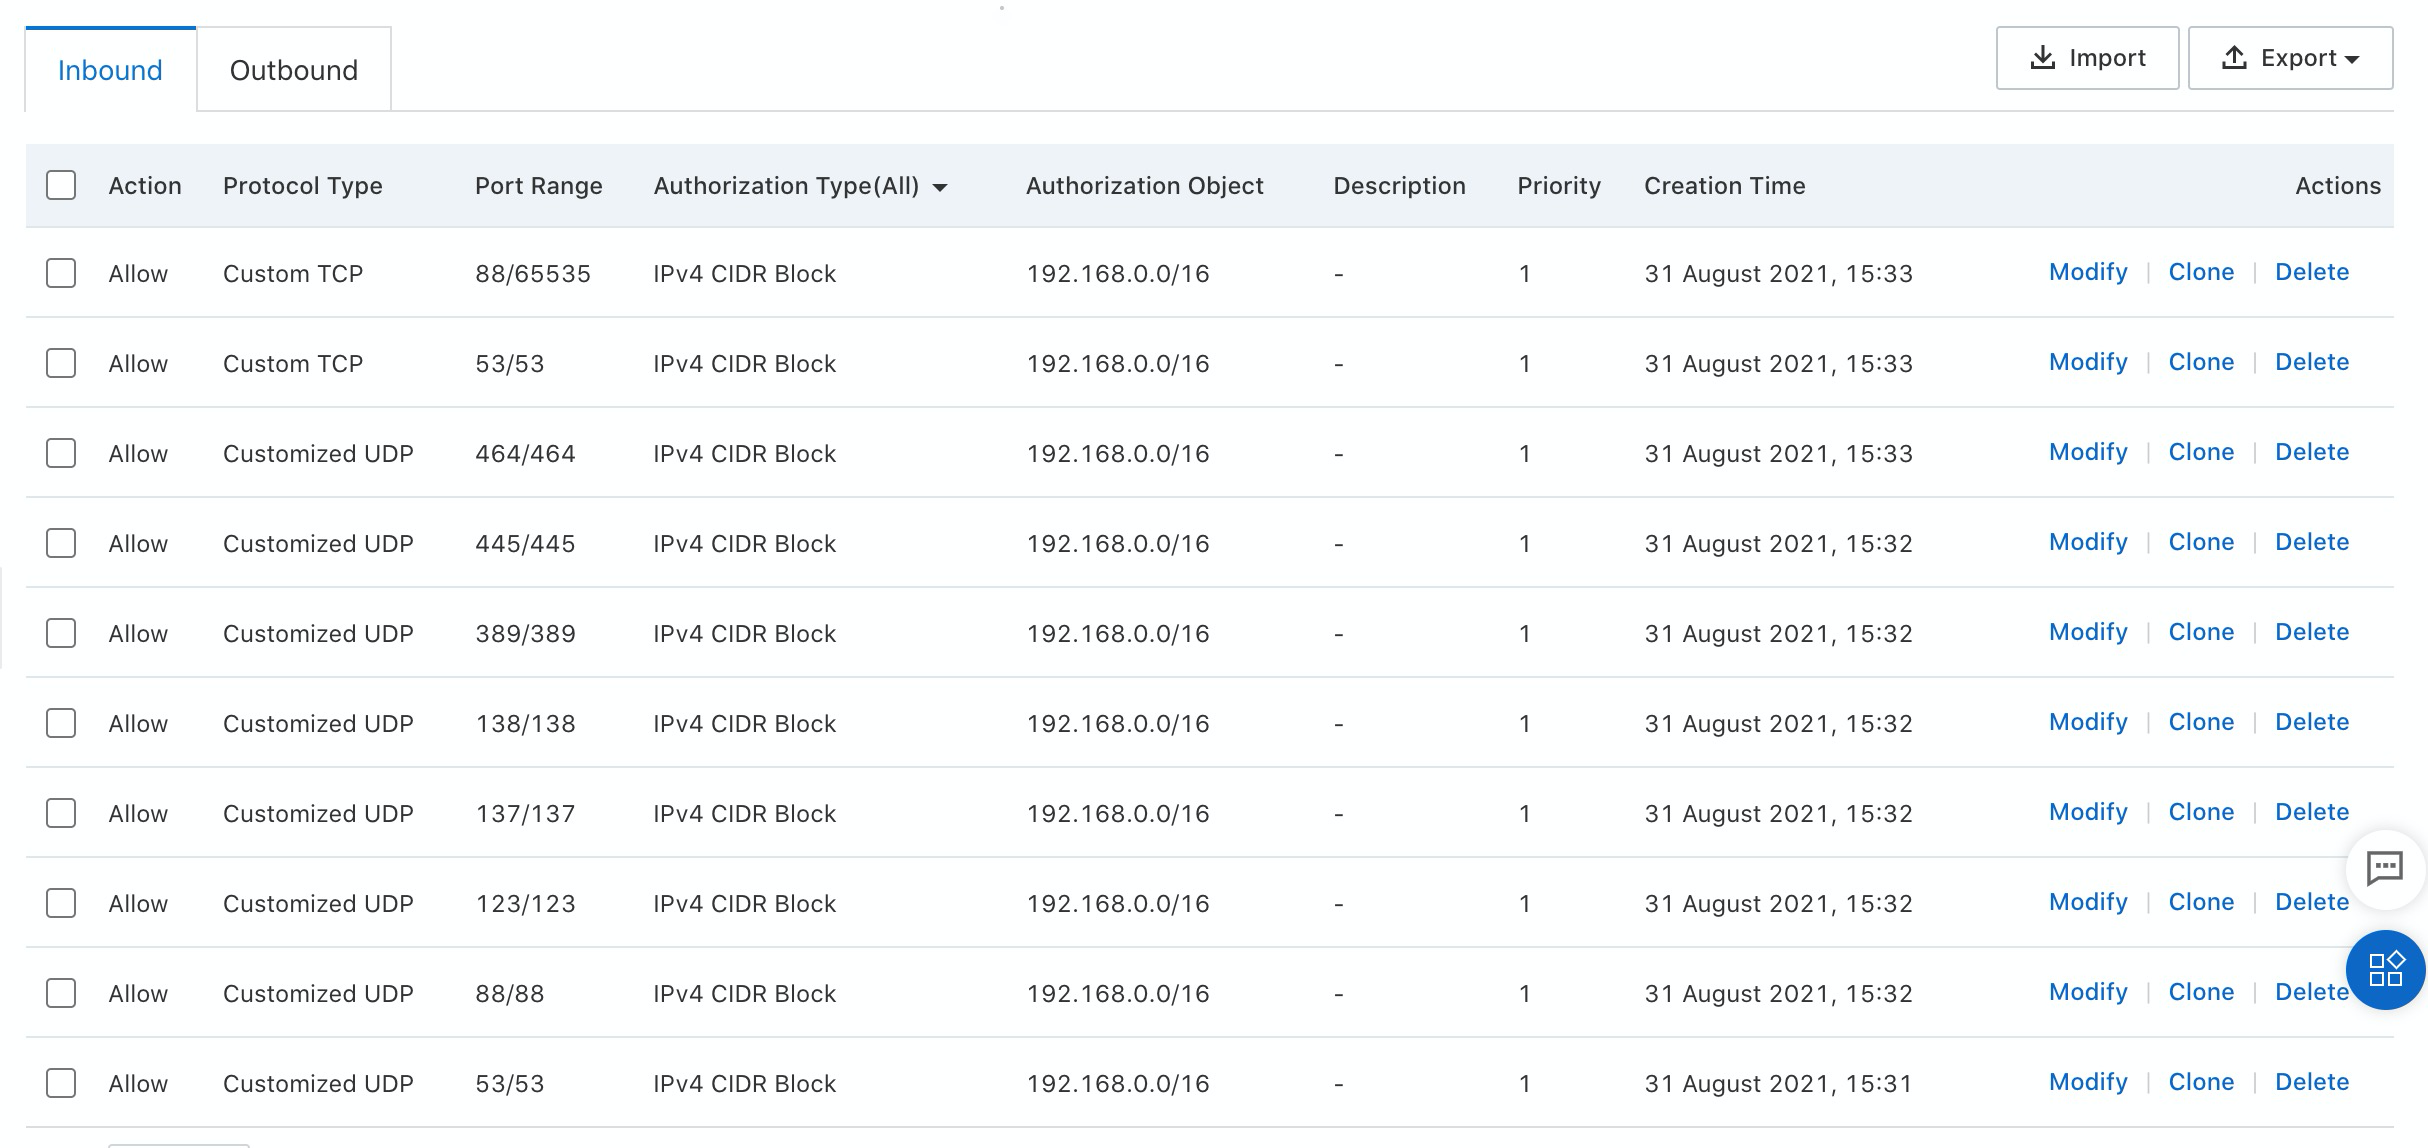
Task: Expand the Export dropdown caret
Action: click(2352, 60)
